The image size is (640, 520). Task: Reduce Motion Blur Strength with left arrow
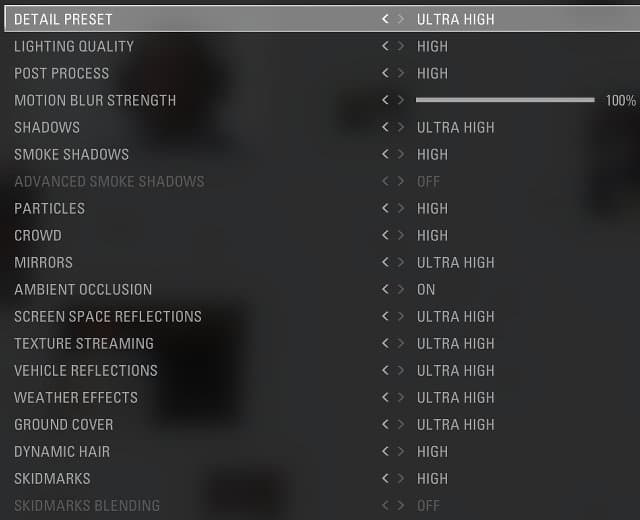385,100
